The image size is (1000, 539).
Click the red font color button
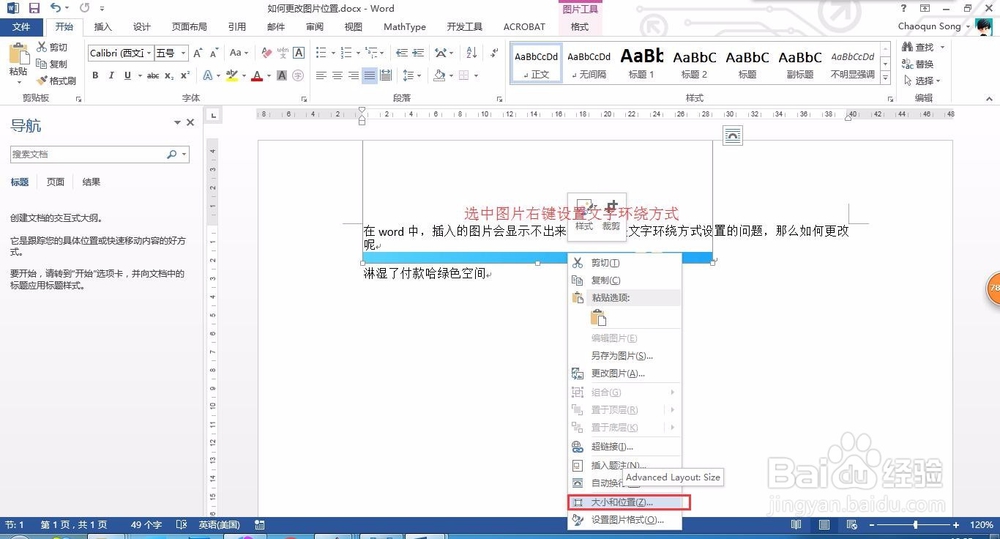[x=257, y=75]
